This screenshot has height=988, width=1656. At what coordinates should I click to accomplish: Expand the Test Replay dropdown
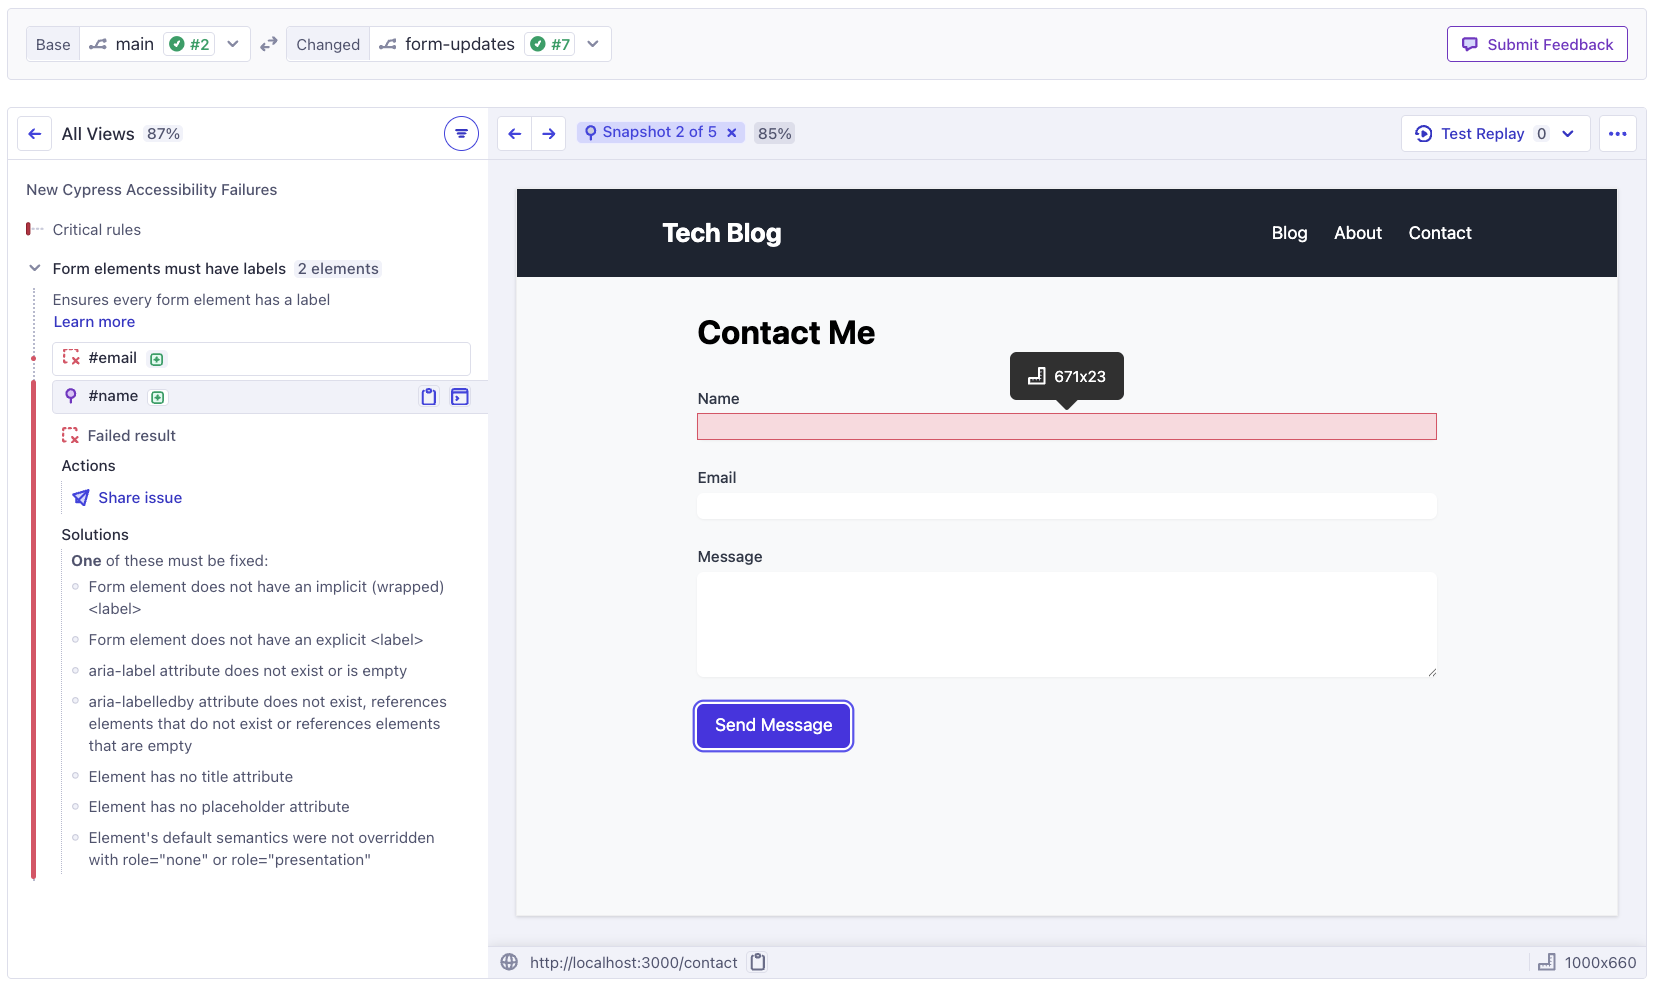[1567, 133]
